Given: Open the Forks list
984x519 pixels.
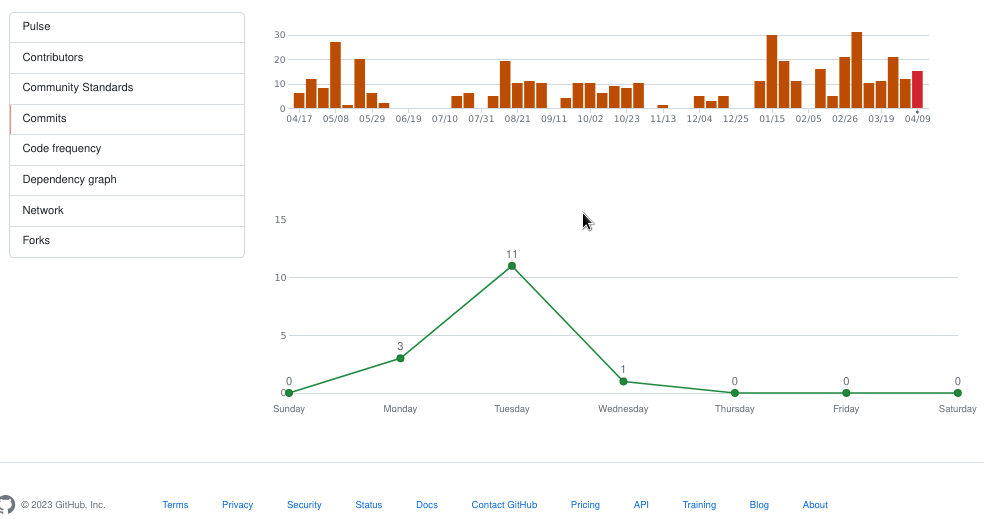Looking at the screenshot, I should 36,241.
